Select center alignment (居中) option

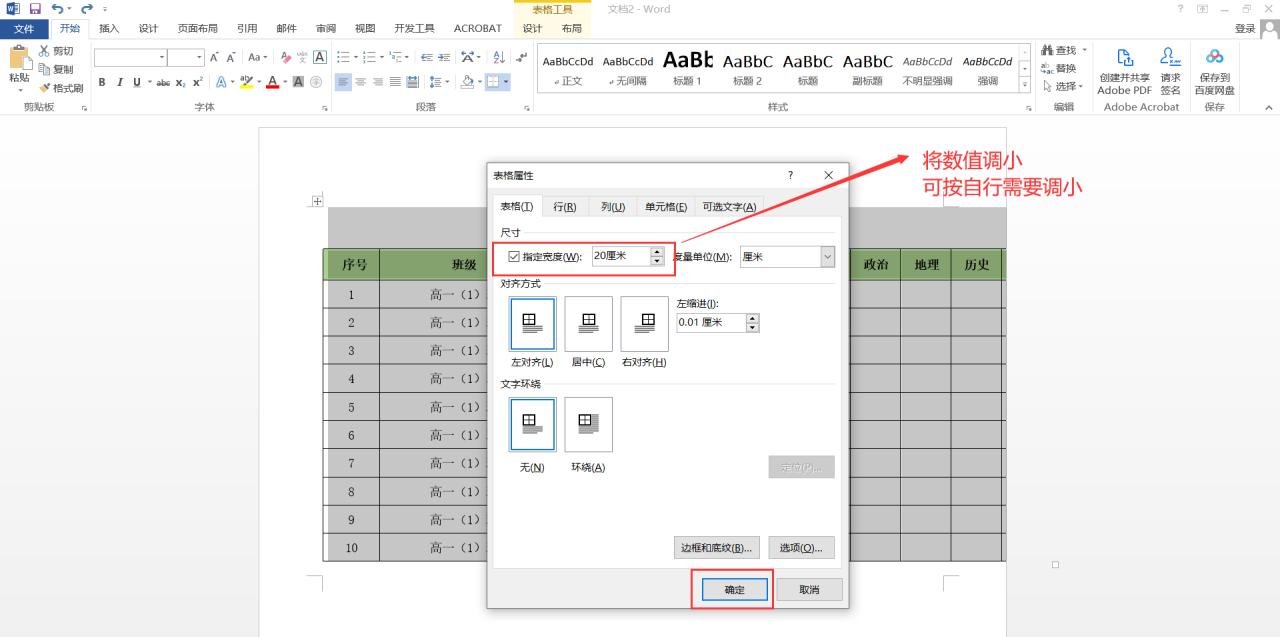[x=588, y=323]
